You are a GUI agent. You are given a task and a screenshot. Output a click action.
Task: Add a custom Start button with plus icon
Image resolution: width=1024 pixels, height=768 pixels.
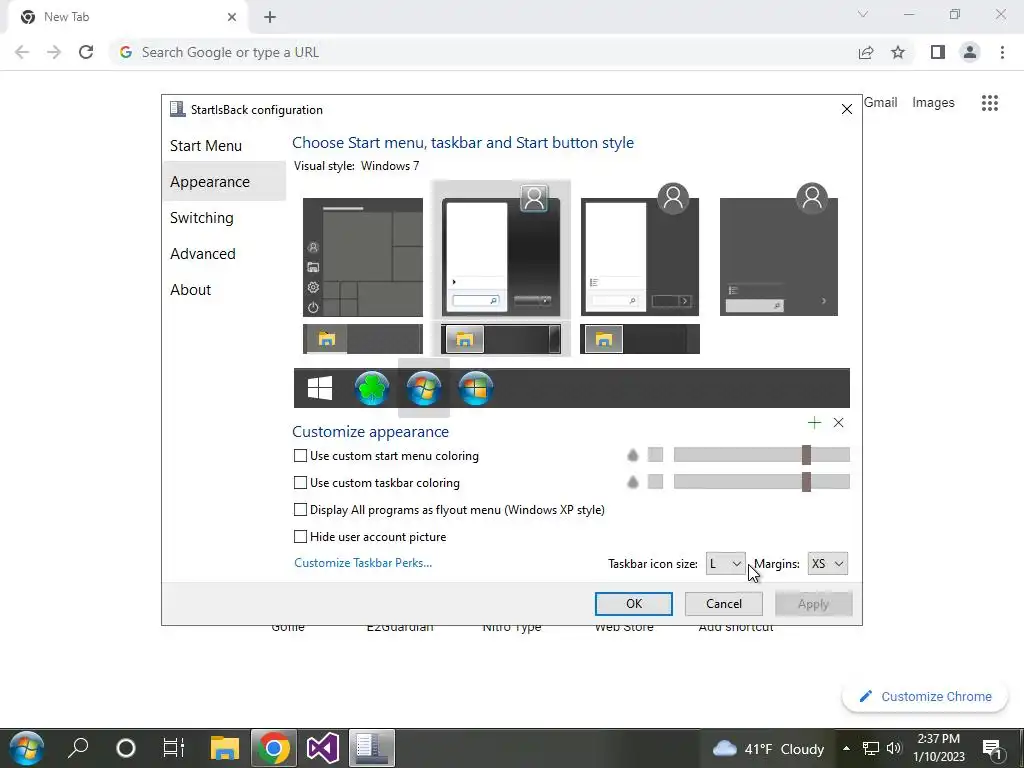(814, 423)
